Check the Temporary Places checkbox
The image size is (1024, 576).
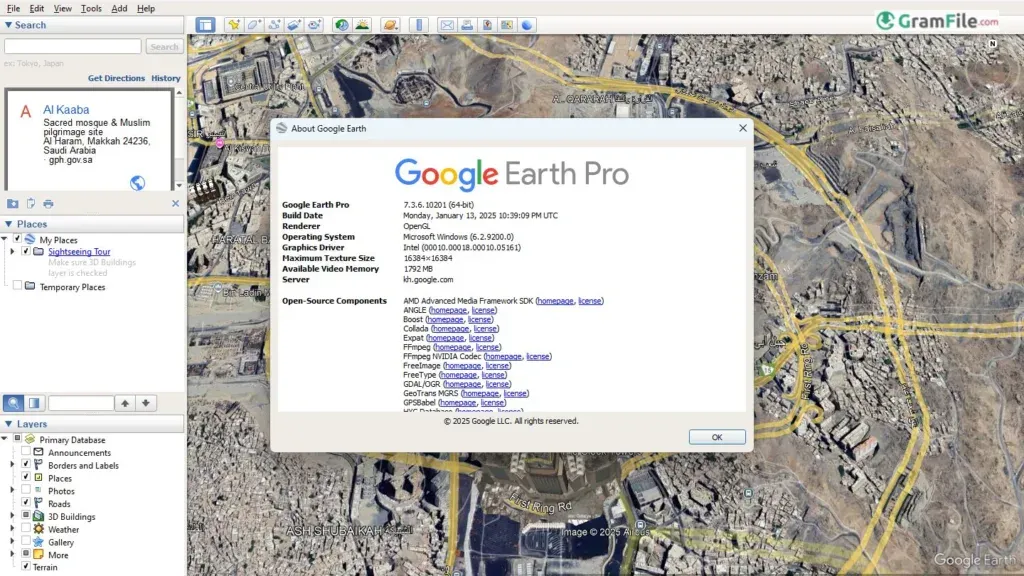[x=18, y=285]
